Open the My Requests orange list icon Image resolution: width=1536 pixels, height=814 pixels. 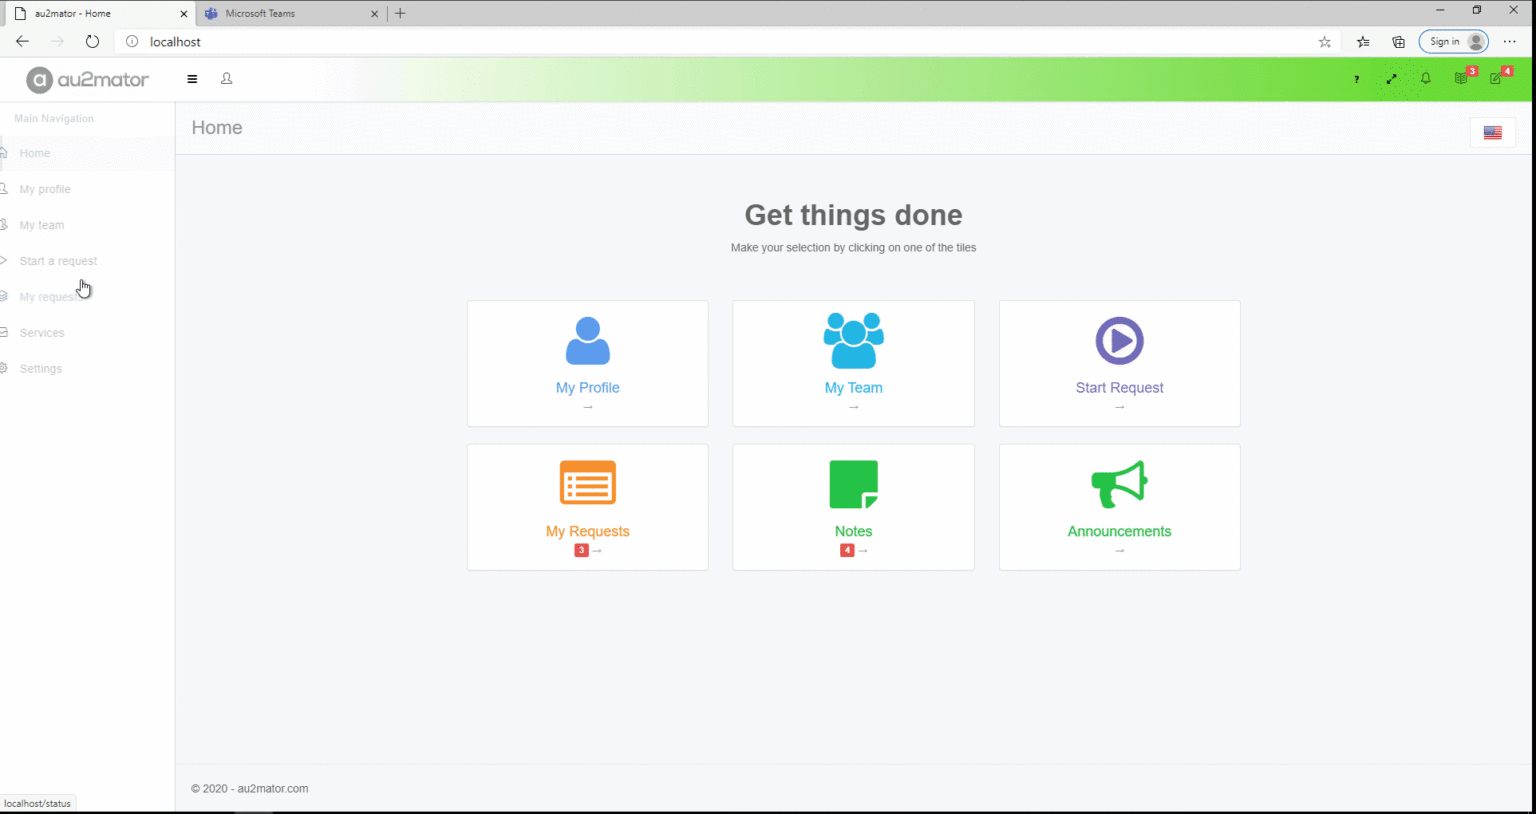587,485
